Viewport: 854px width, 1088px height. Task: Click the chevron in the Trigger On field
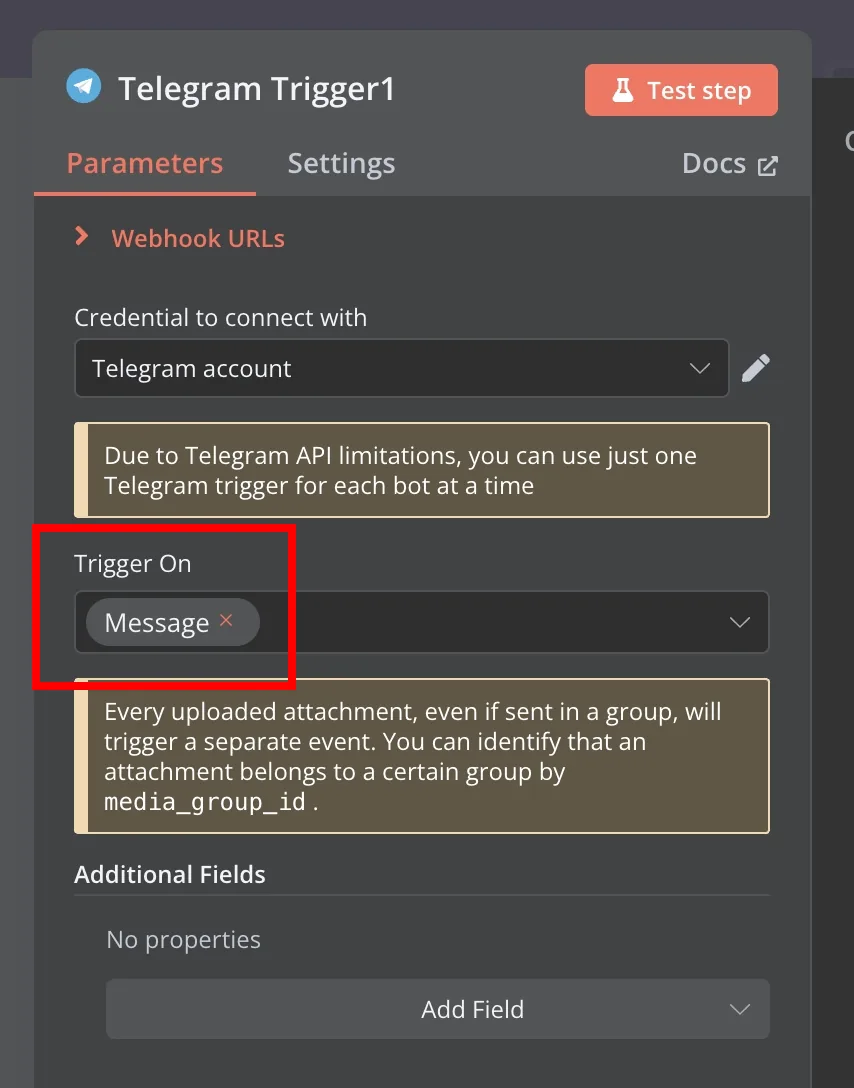coord(740,622)
